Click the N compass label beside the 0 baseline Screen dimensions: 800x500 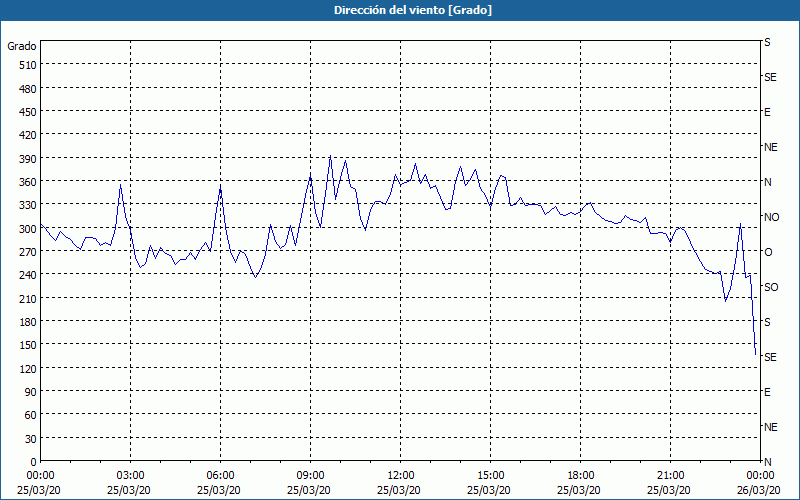pyautogui.click(x=767, y=462)
